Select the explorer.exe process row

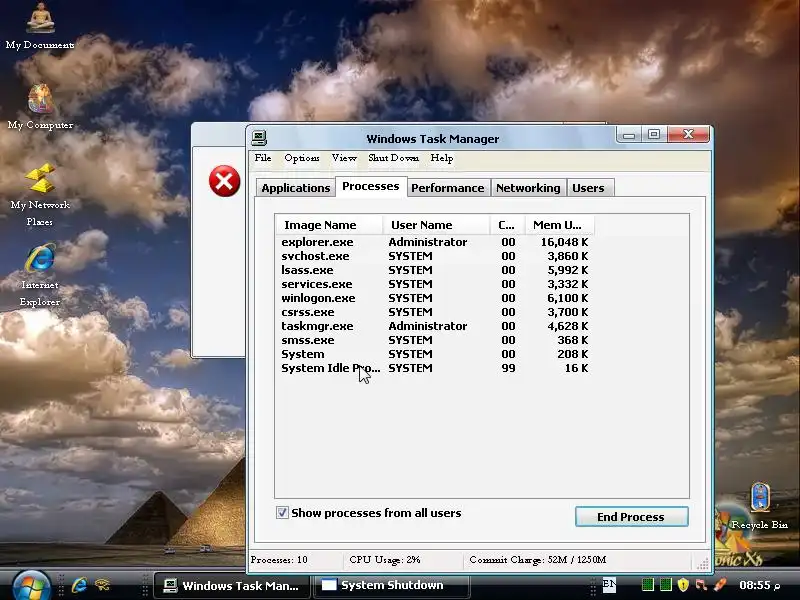pos(435,242)
